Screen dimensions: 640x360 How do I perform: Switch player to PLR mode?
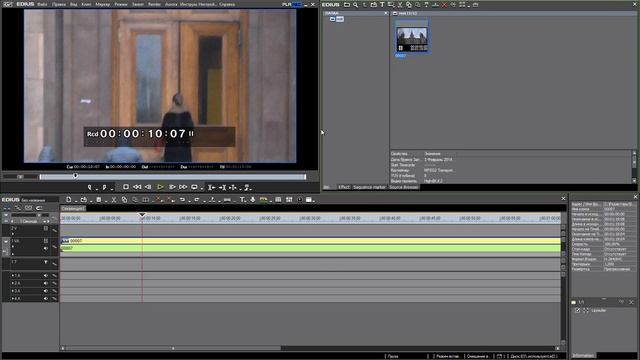tap(287, 4)
